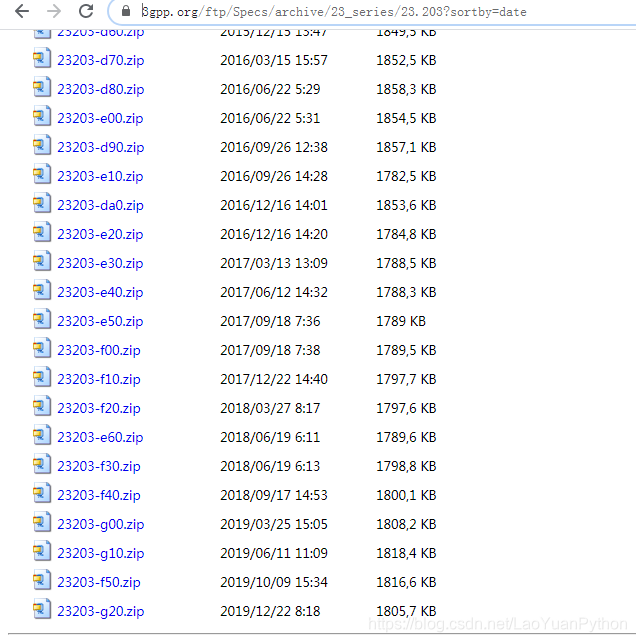Click the zip file icon beside 23203-g20.zip
Image resolution: width=636 pixels, height=642 pixels.
click(x=42, y=609)
